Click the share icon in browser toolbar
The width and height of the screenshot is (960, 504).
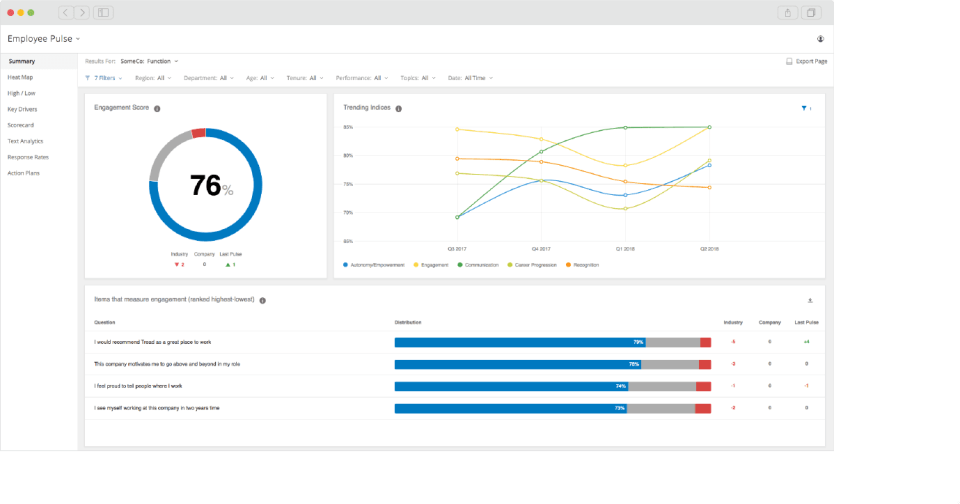[788, 12]
